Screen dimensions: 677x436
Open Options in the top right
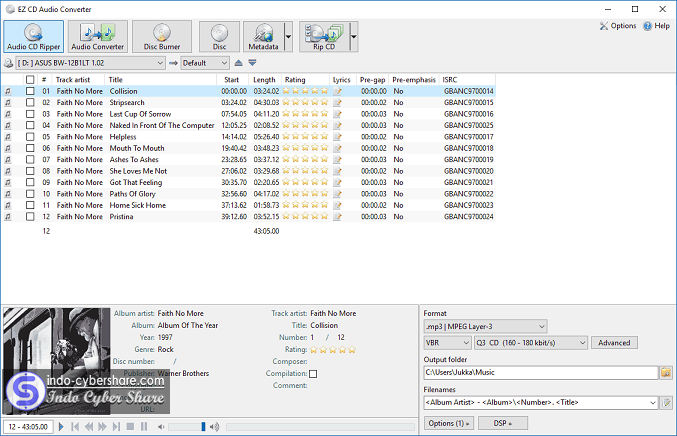(x=618, y=26)
